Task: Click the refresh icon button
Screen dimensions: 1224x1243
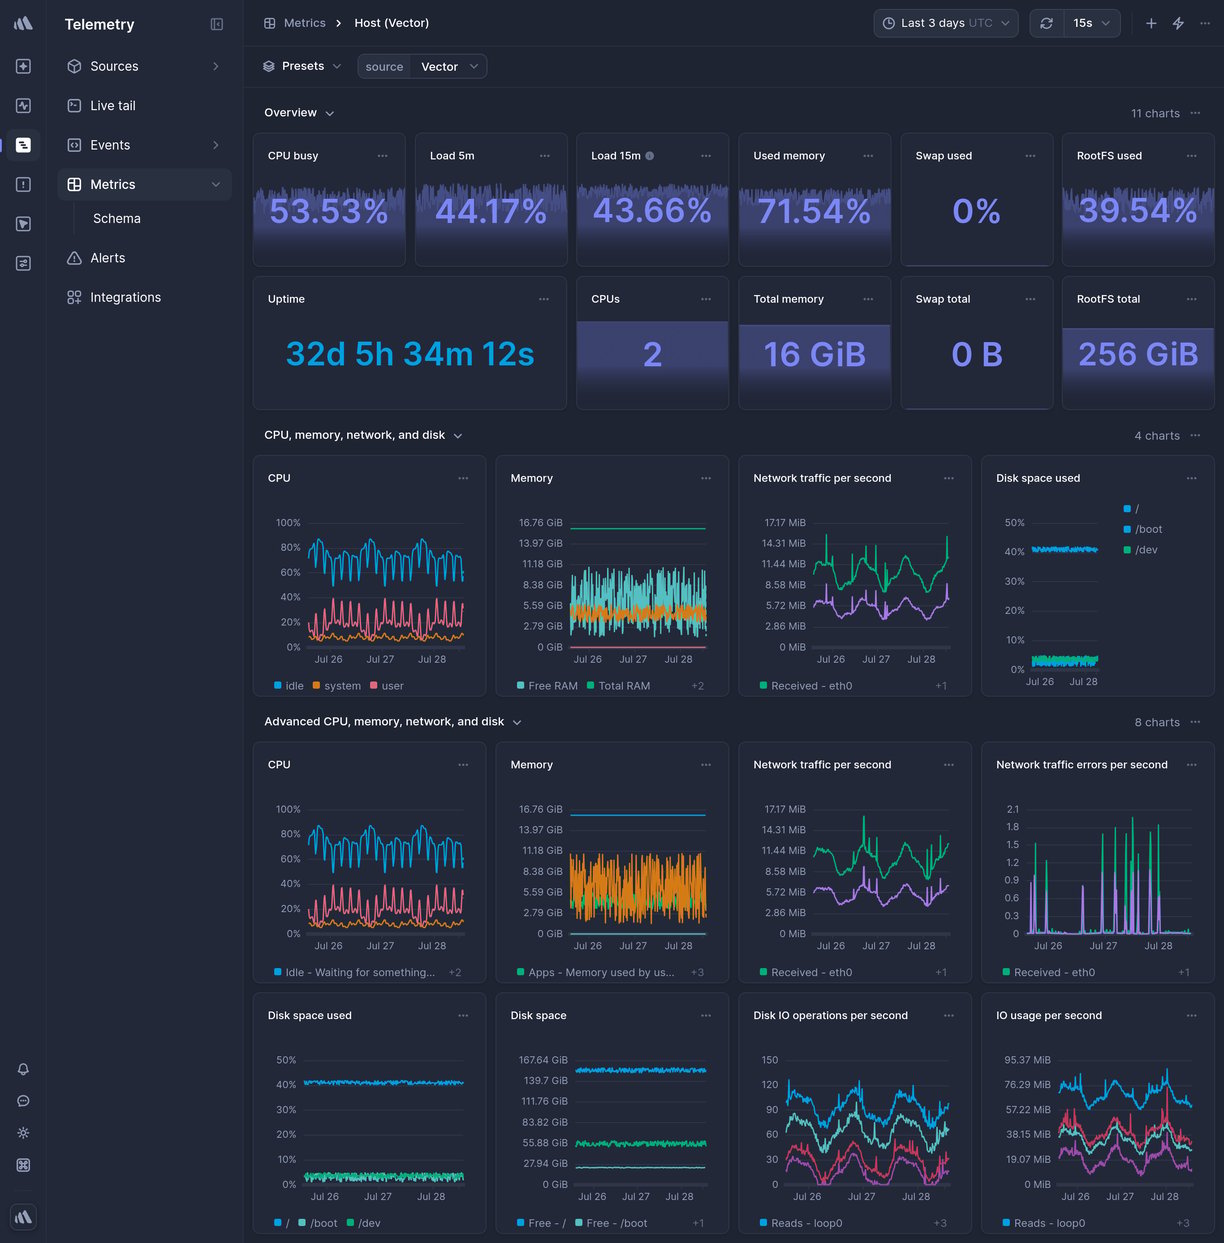Action: 1046,23
